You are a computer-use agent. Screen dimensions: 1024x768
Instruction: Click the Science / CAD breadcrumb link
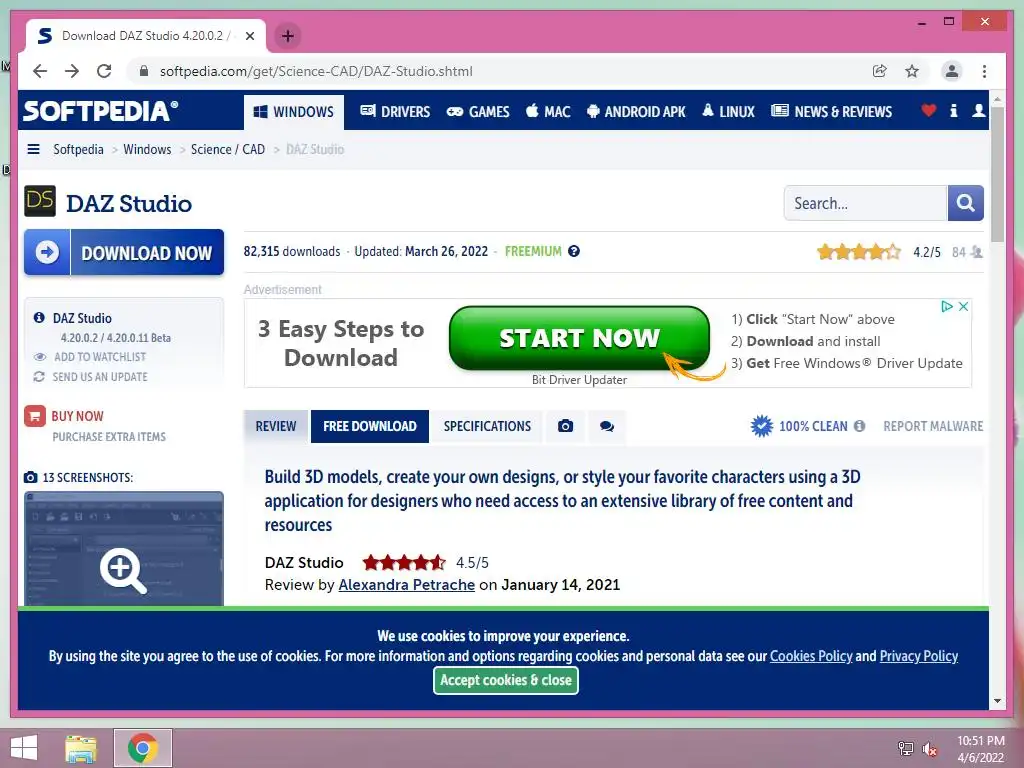(228, 149)
